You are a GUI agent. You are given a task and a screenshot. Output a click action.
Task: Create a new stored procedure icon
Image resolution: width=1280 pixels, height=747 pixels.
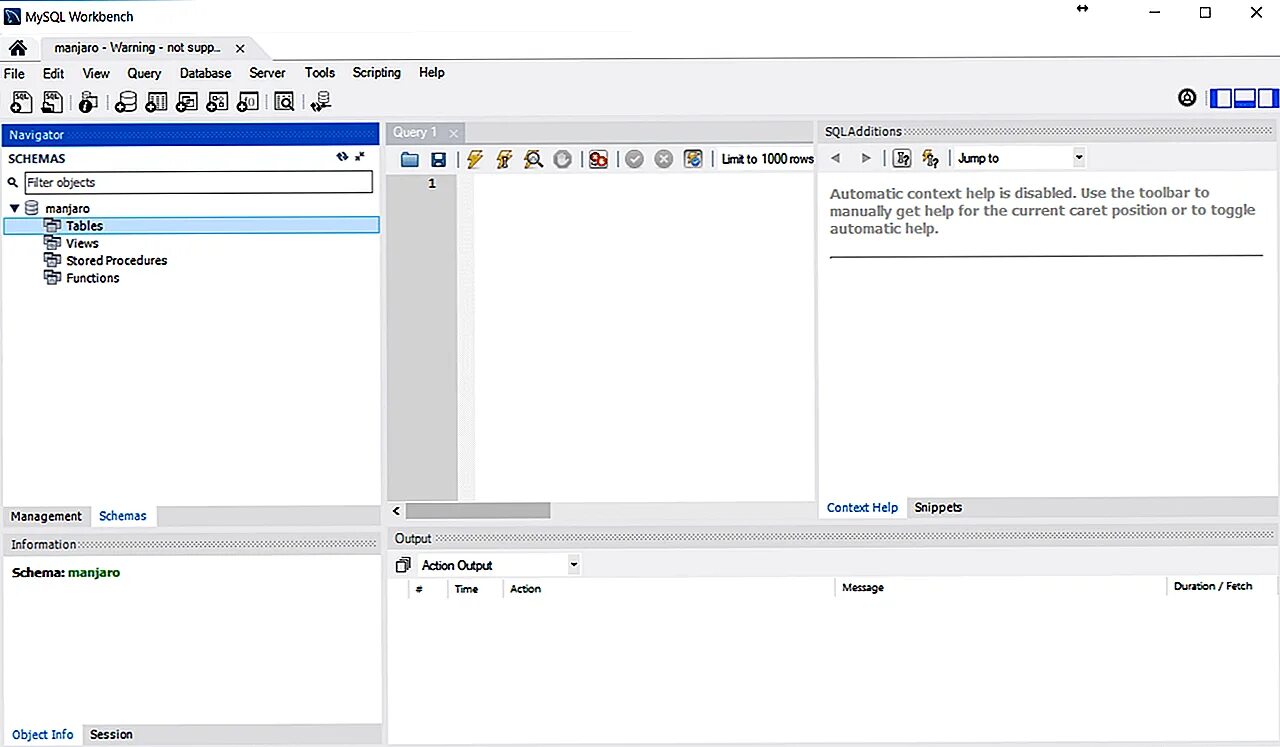click(x=217, y=102)
